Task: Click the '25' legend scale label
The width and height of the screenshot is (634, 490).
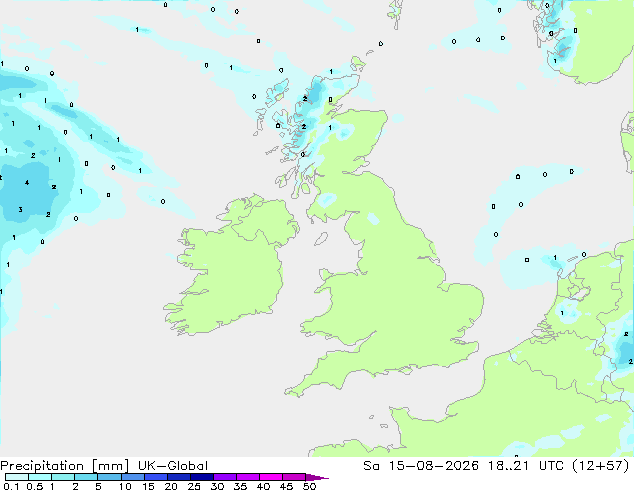Action: (x=194, y=486)
